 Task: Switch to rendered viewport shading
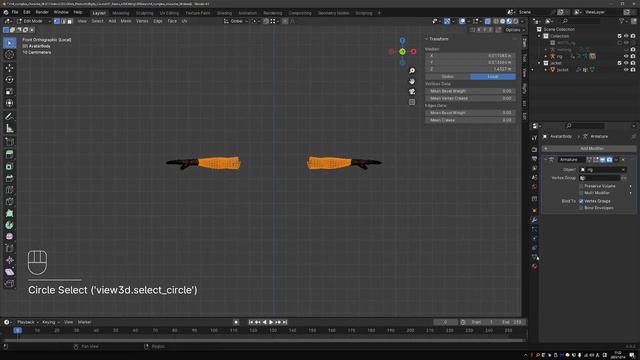516,21
